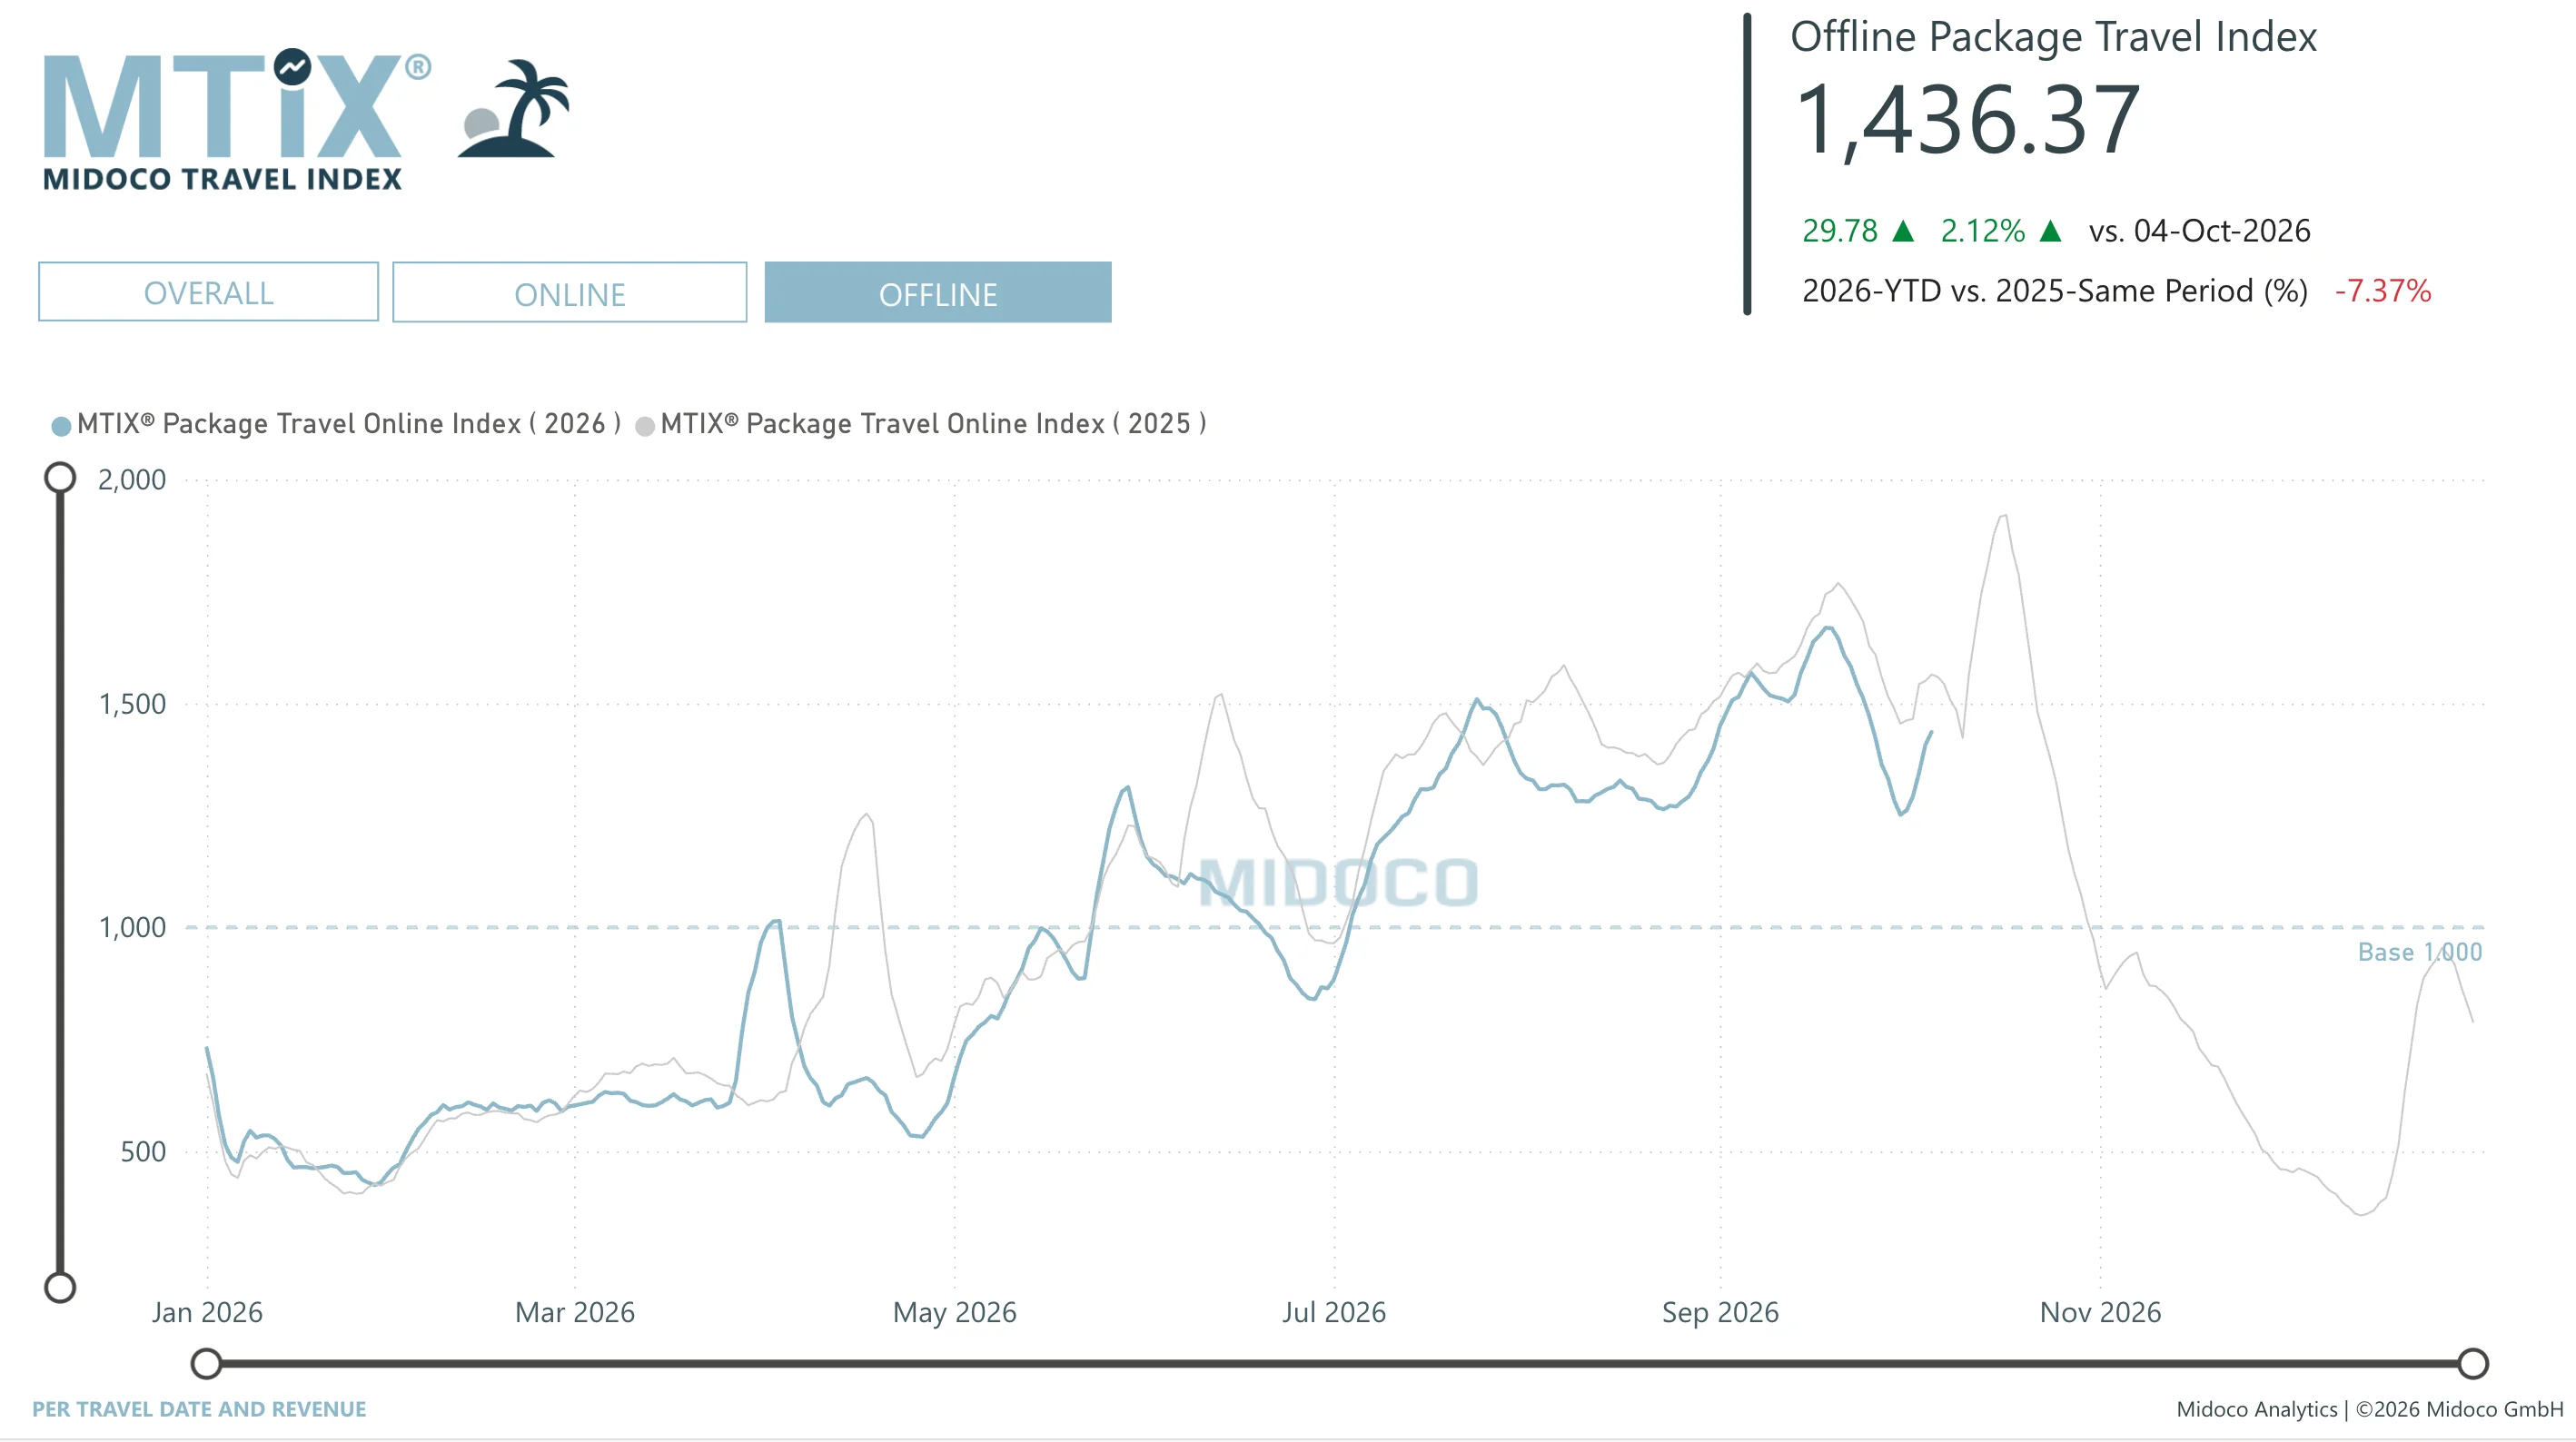Image resolution: width=2576 pixels, height=1442 pixels.
Task: Click the 2026 legend color dot
Action: click(x=61, y=426)
